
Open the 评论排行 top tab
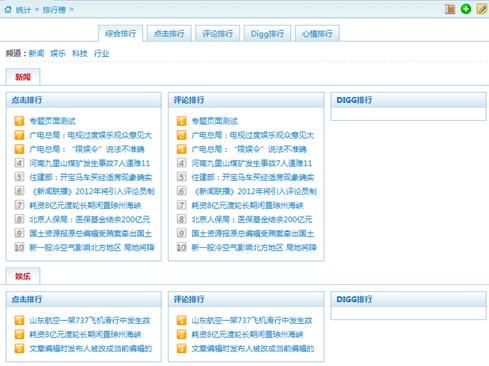217,33
